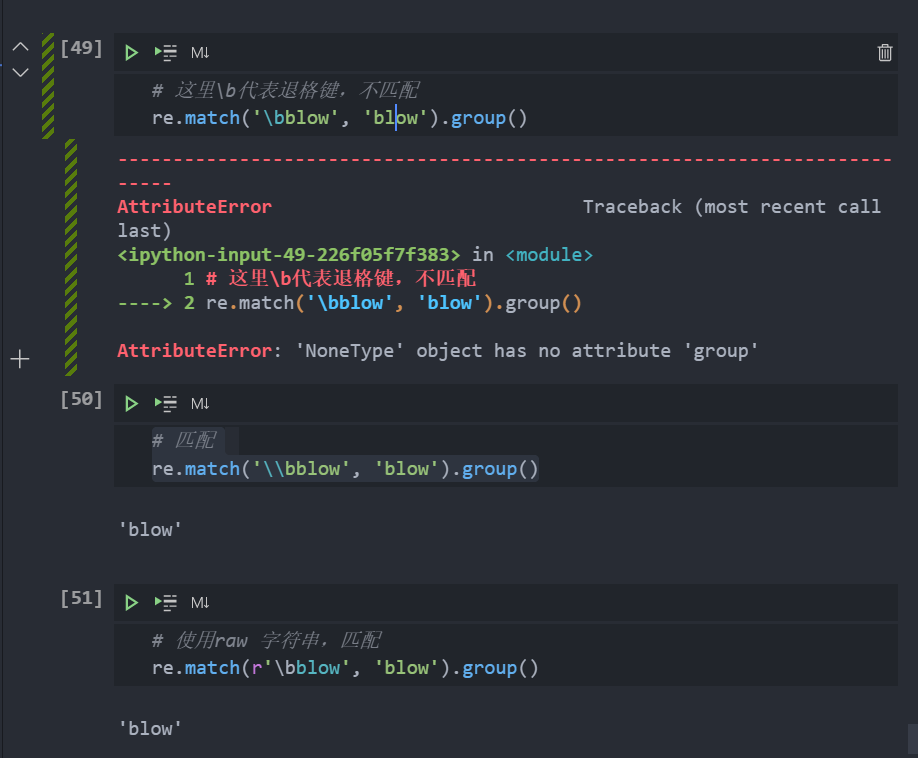Viewport: 918px width, 758px height.
Task: Convert cell 50 to Markdown
Action: click(200, 403)
